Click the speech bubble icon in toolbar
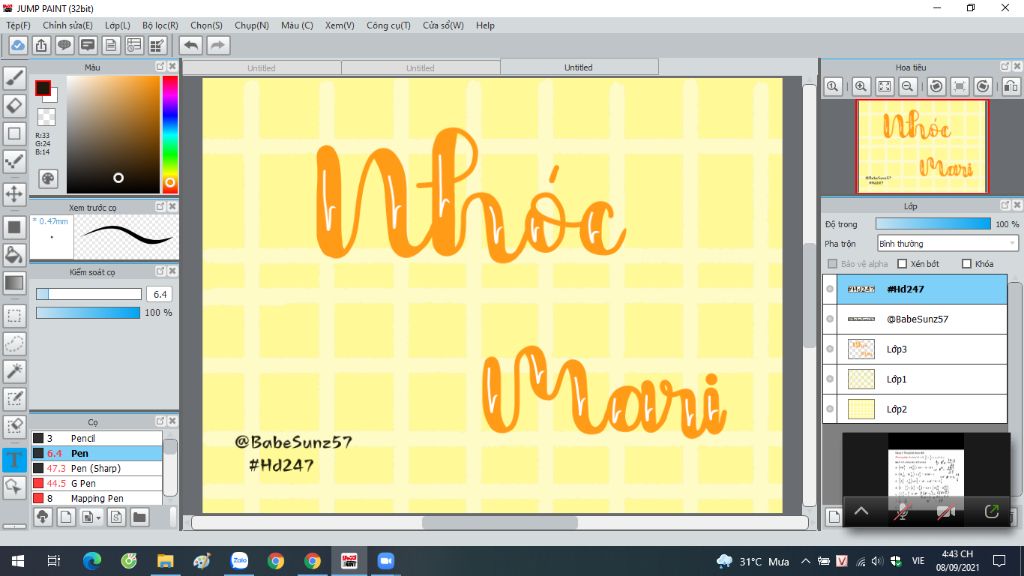This screenshot has height=576, width=1024. point(64,46)
